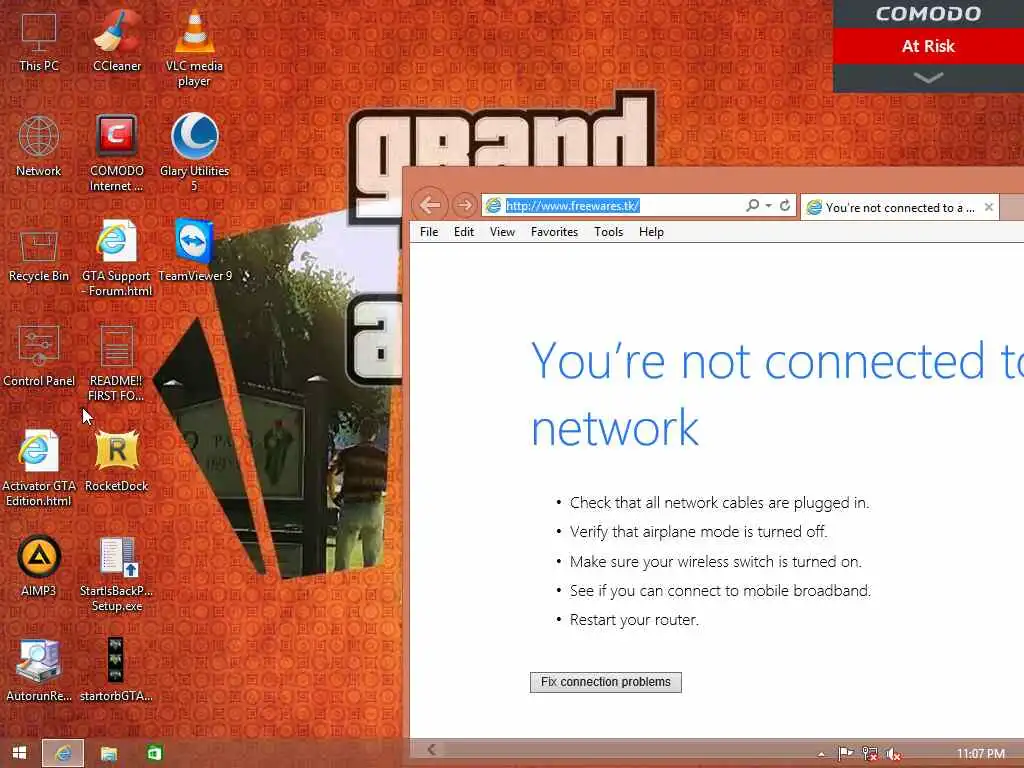1024x768 pixels.
Task: Expand the COMODO widget chevron
Action: coord(928,78)
